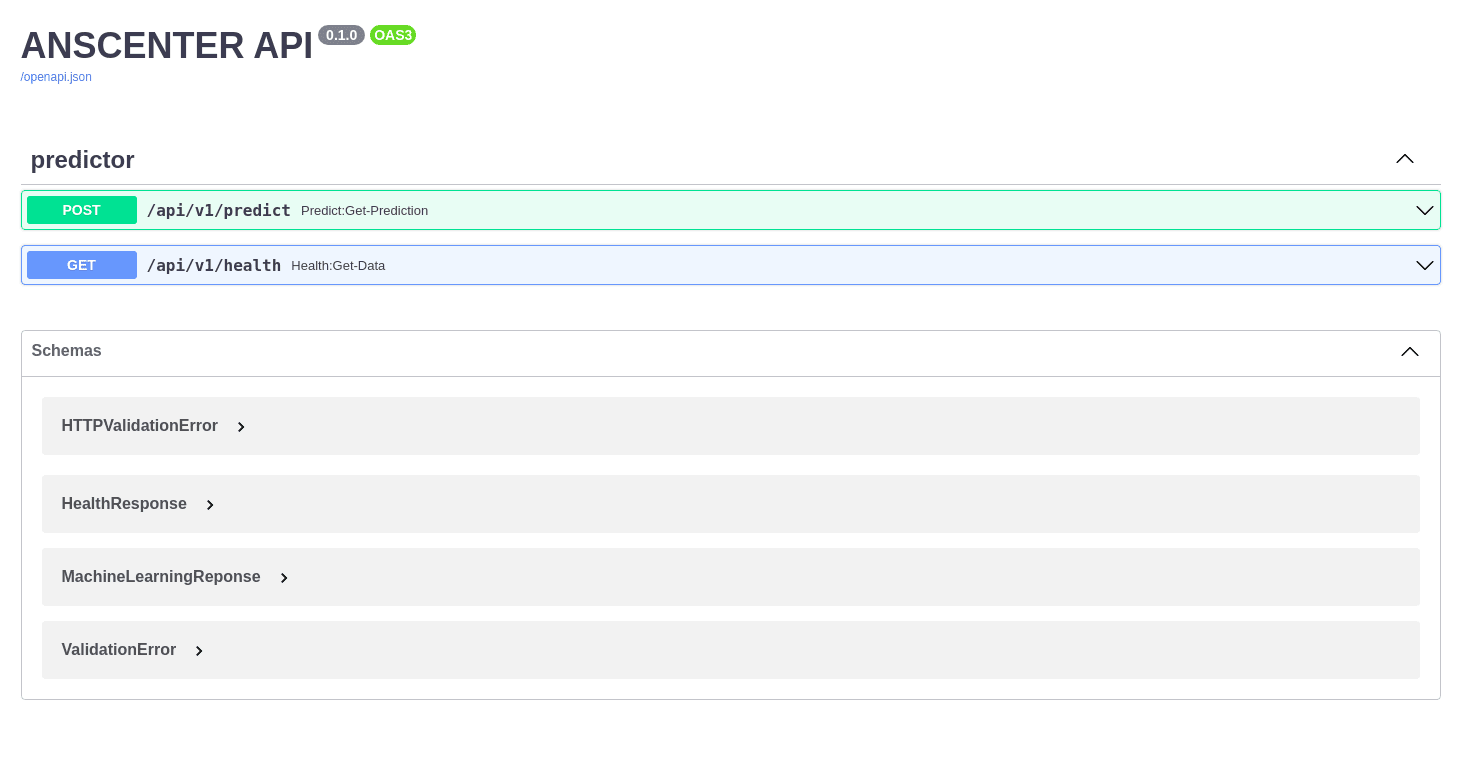Viewport: 1475px width, 773px height.
Task: Collapse the Schemas section
Action: coord(1409,352)
